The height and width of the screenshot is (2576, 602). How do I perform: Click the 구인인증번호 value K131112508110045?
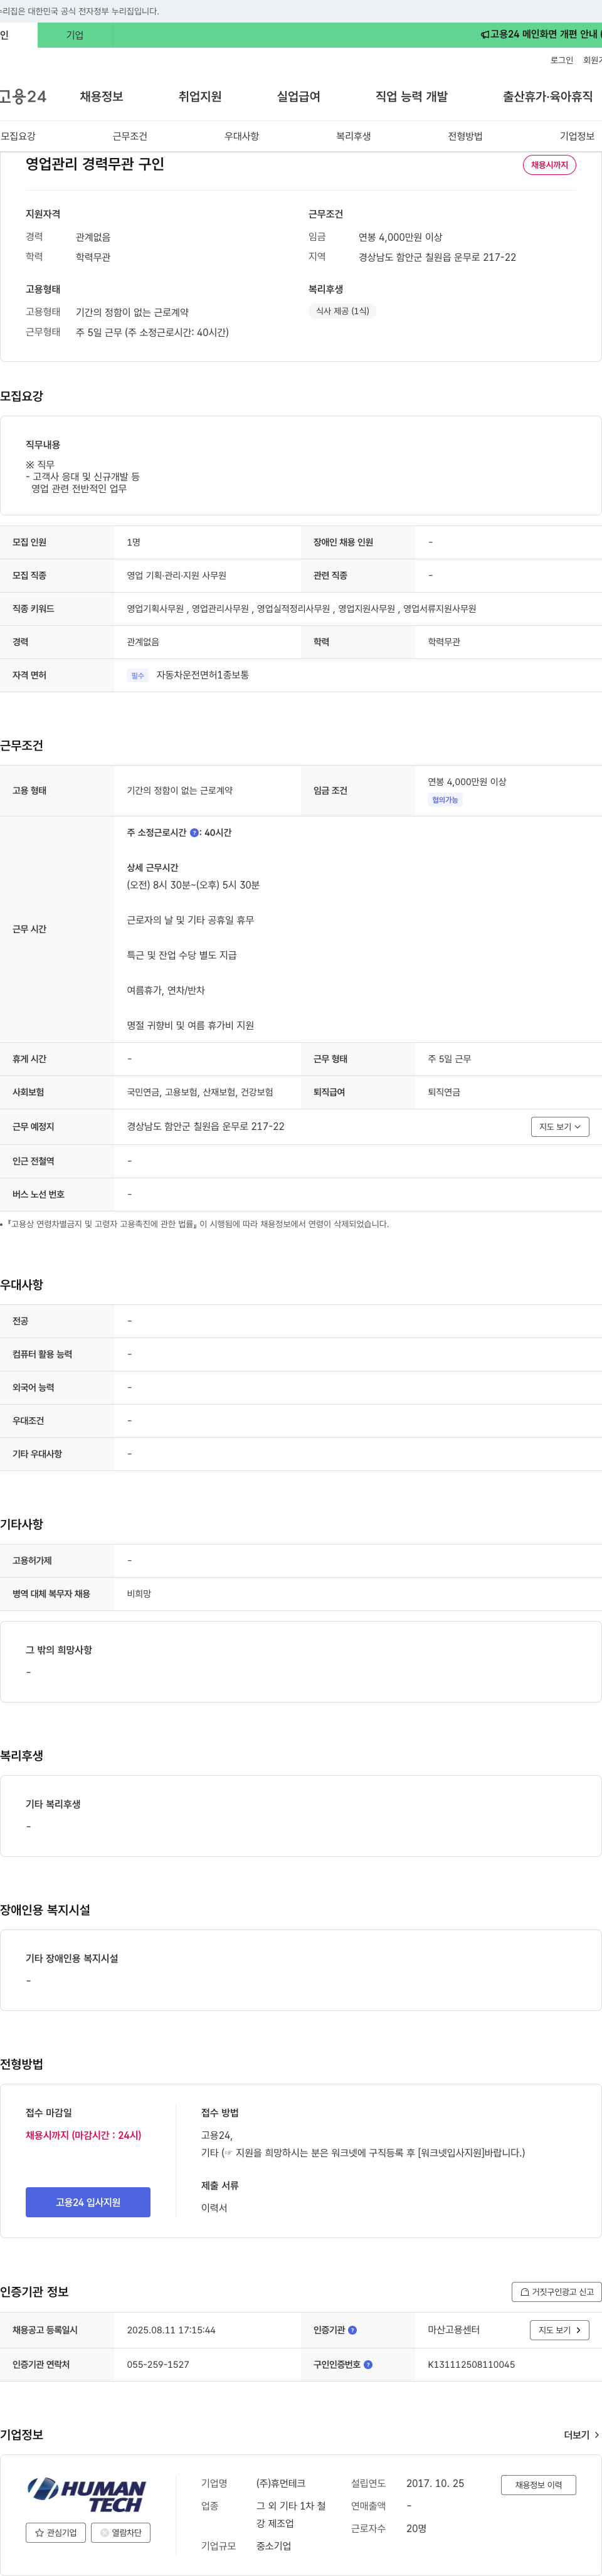click(471, 2364)
